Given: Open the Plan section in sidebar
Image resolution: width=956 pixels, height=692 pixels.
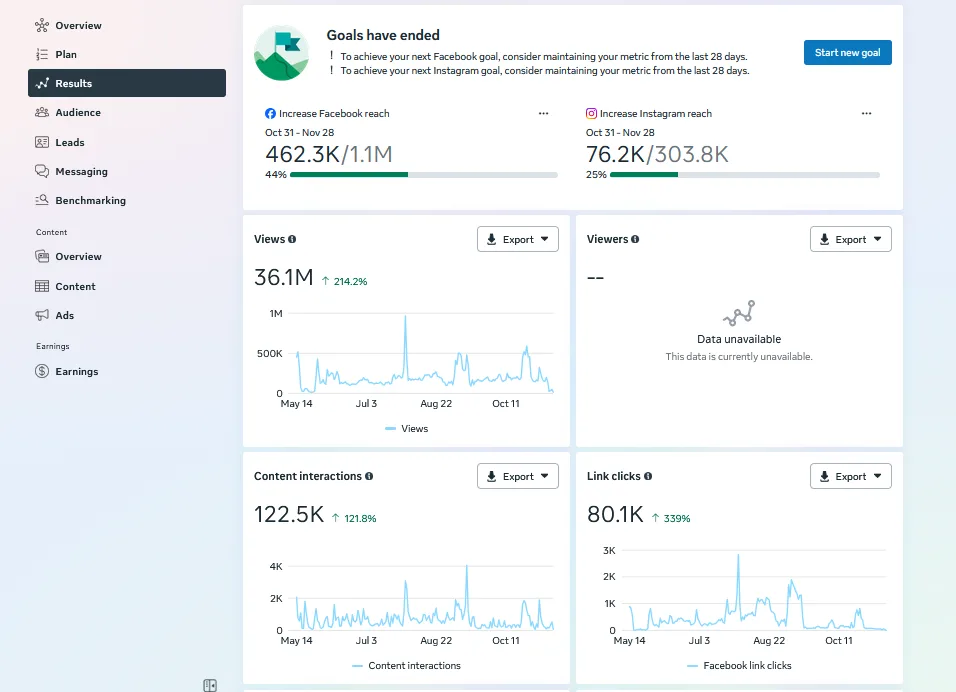Looking at the screenshot, I should point(66,54).
